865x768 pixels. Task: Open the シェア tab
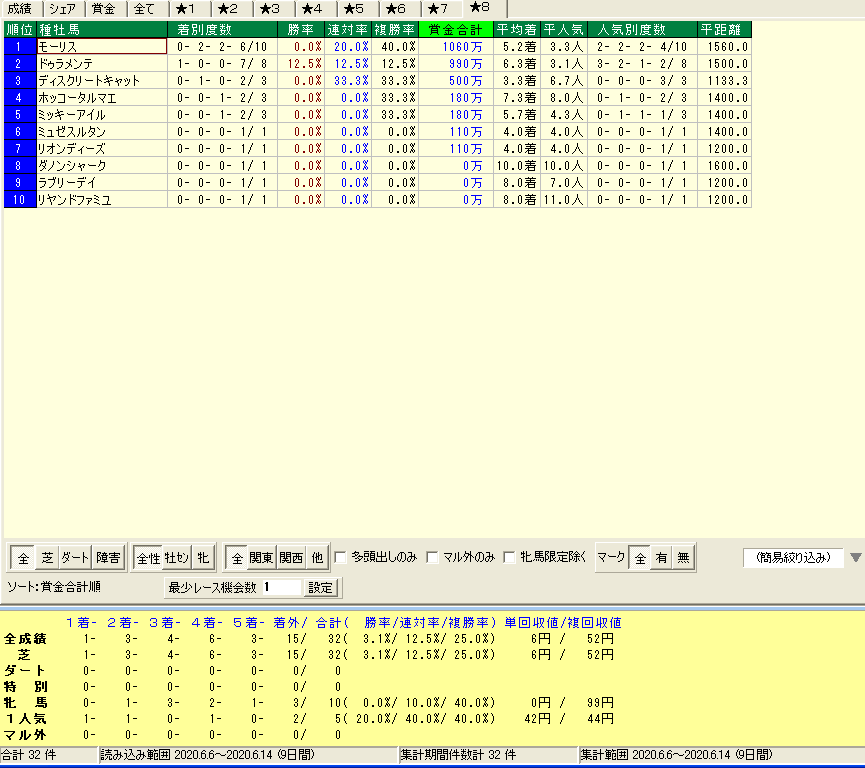tap(63, 9)
